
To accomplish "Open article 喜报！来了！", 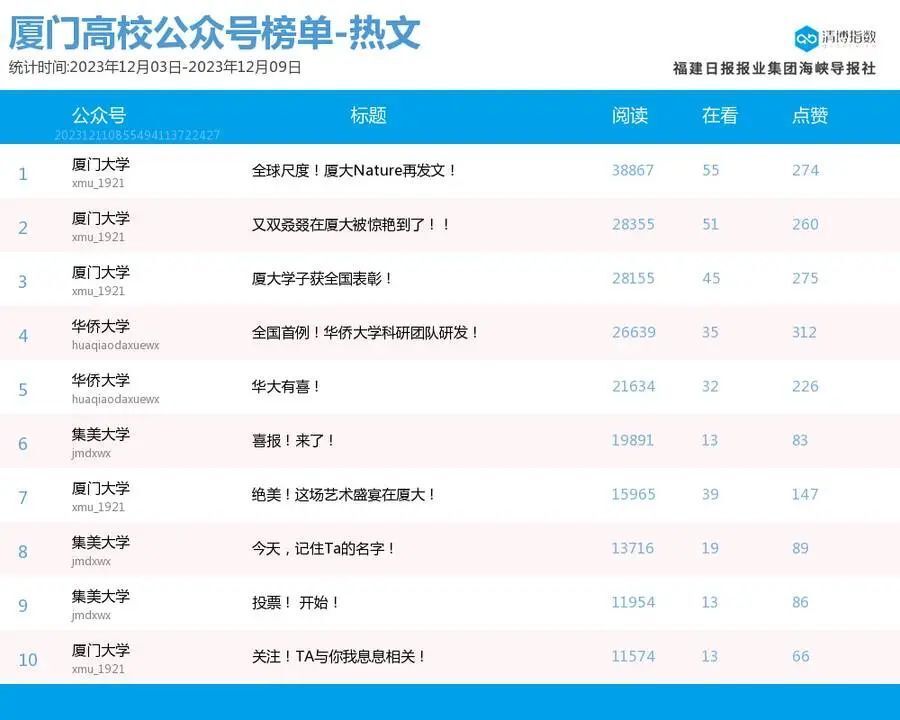I will point(290,441).
